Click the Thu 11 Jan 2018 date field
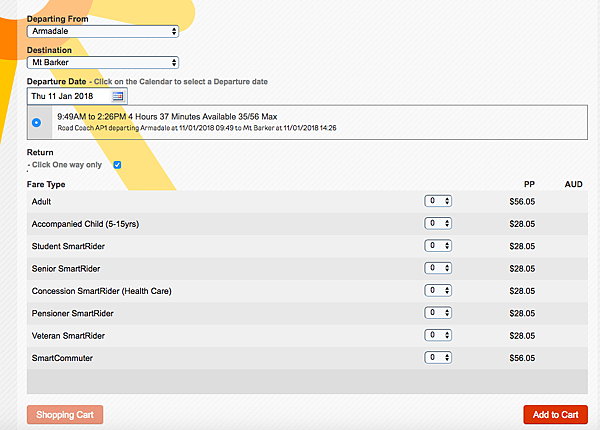 point(77,96)
